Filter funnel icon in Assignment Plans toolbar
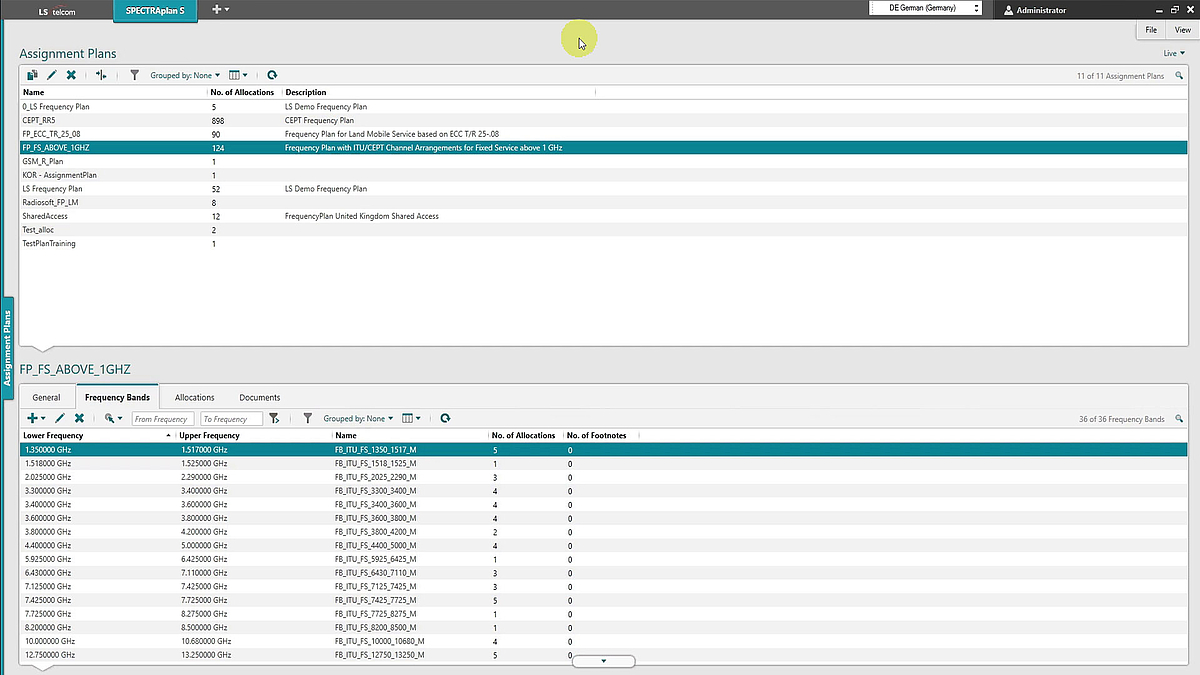The image size is (1200, 675). tap(135, 75)
